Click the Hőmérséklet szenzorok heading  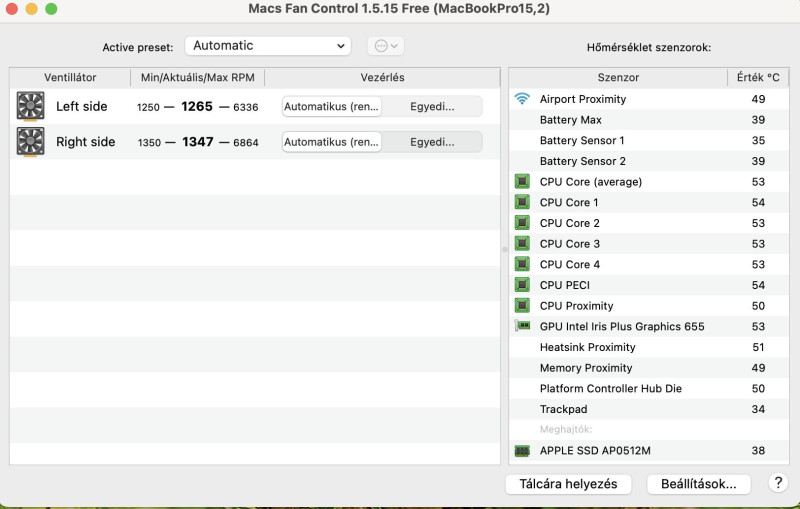(x=648, y=47)
